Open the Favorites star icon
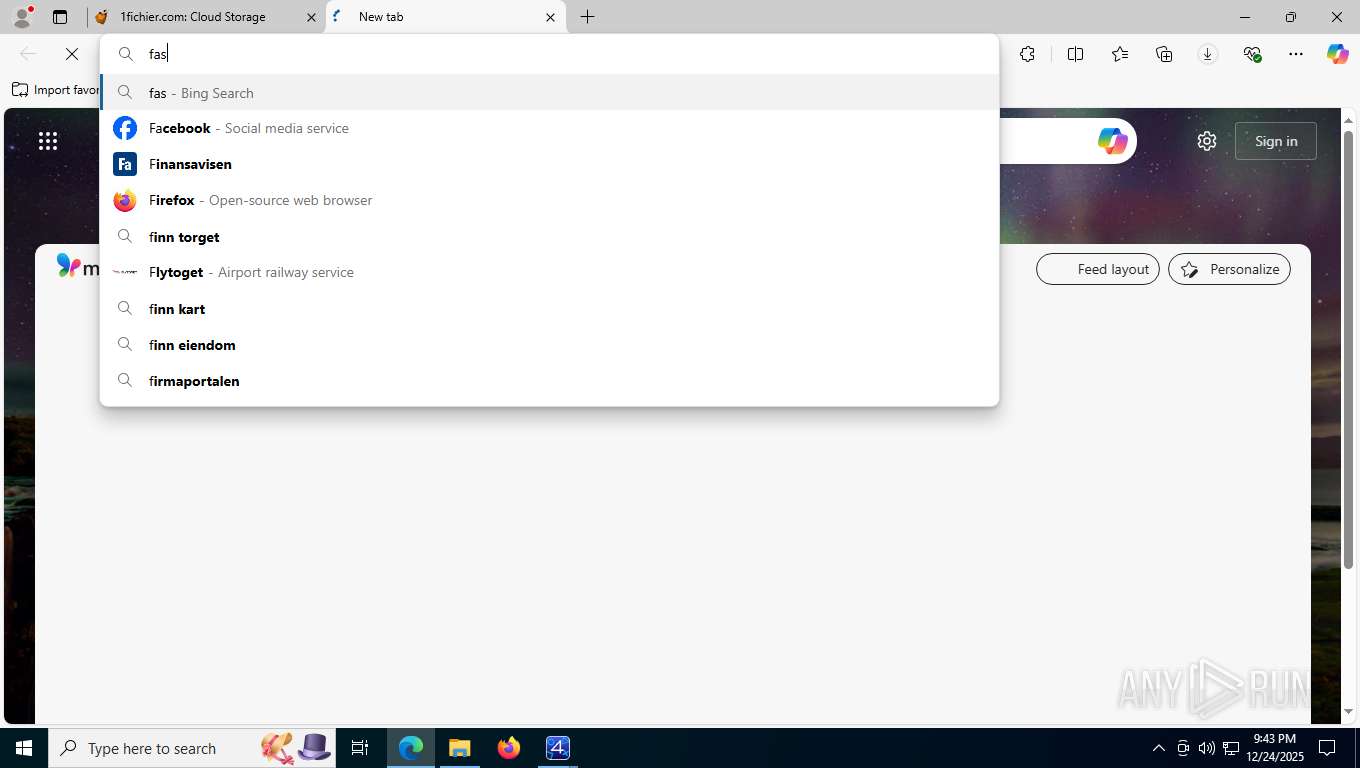1360x768 pixels. coord(1119,54)
